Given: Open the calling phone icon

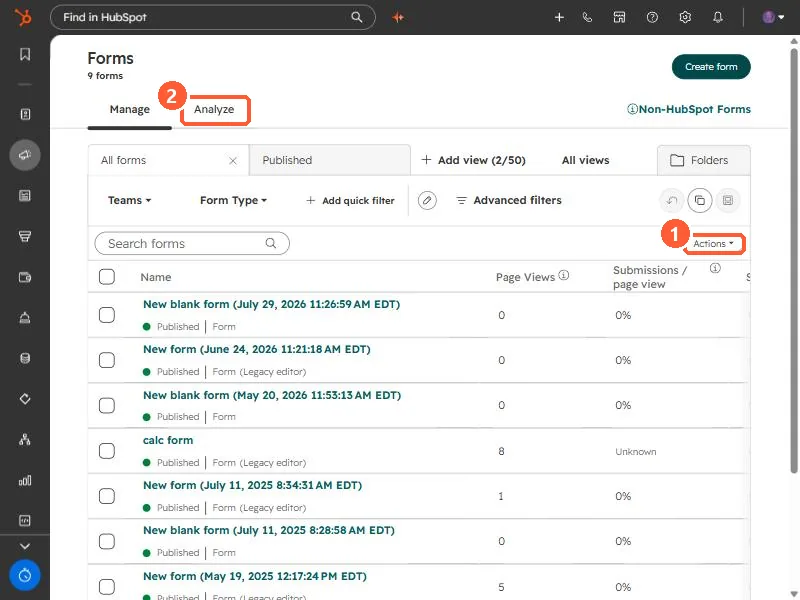Looking at the screenshot, I should pyautogui.click(x=587, y=17).
